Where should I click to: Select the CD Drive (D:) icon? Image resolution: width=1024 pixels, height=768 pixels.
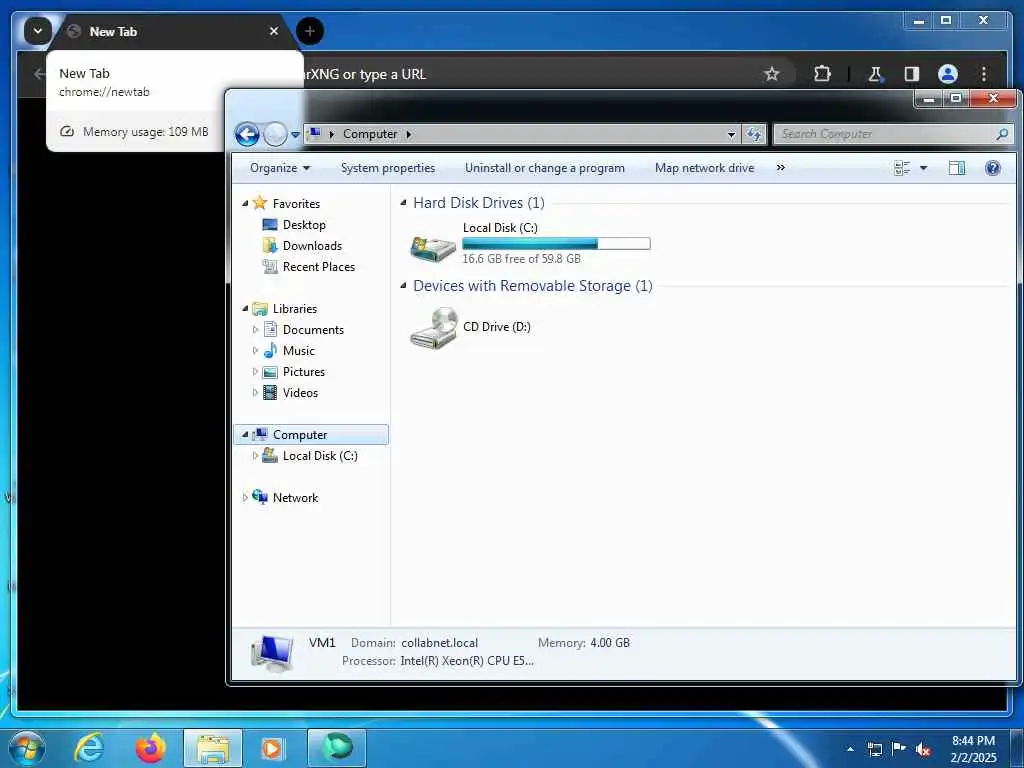click(x=433, y=328)
